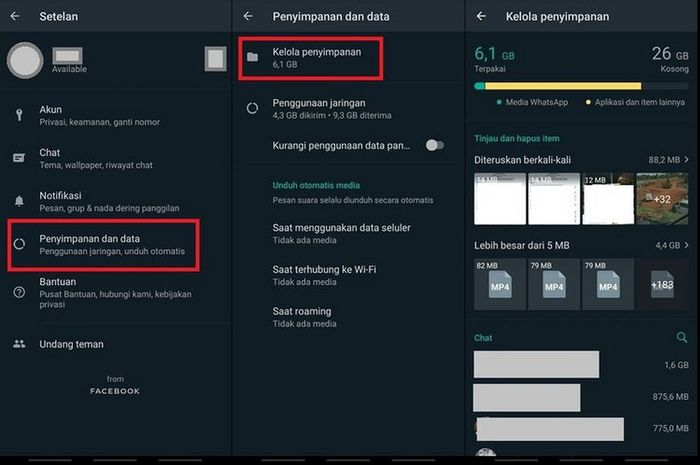700x465 pixels.
Task: Go back from the Setelan screen
Action: (15, 16)
